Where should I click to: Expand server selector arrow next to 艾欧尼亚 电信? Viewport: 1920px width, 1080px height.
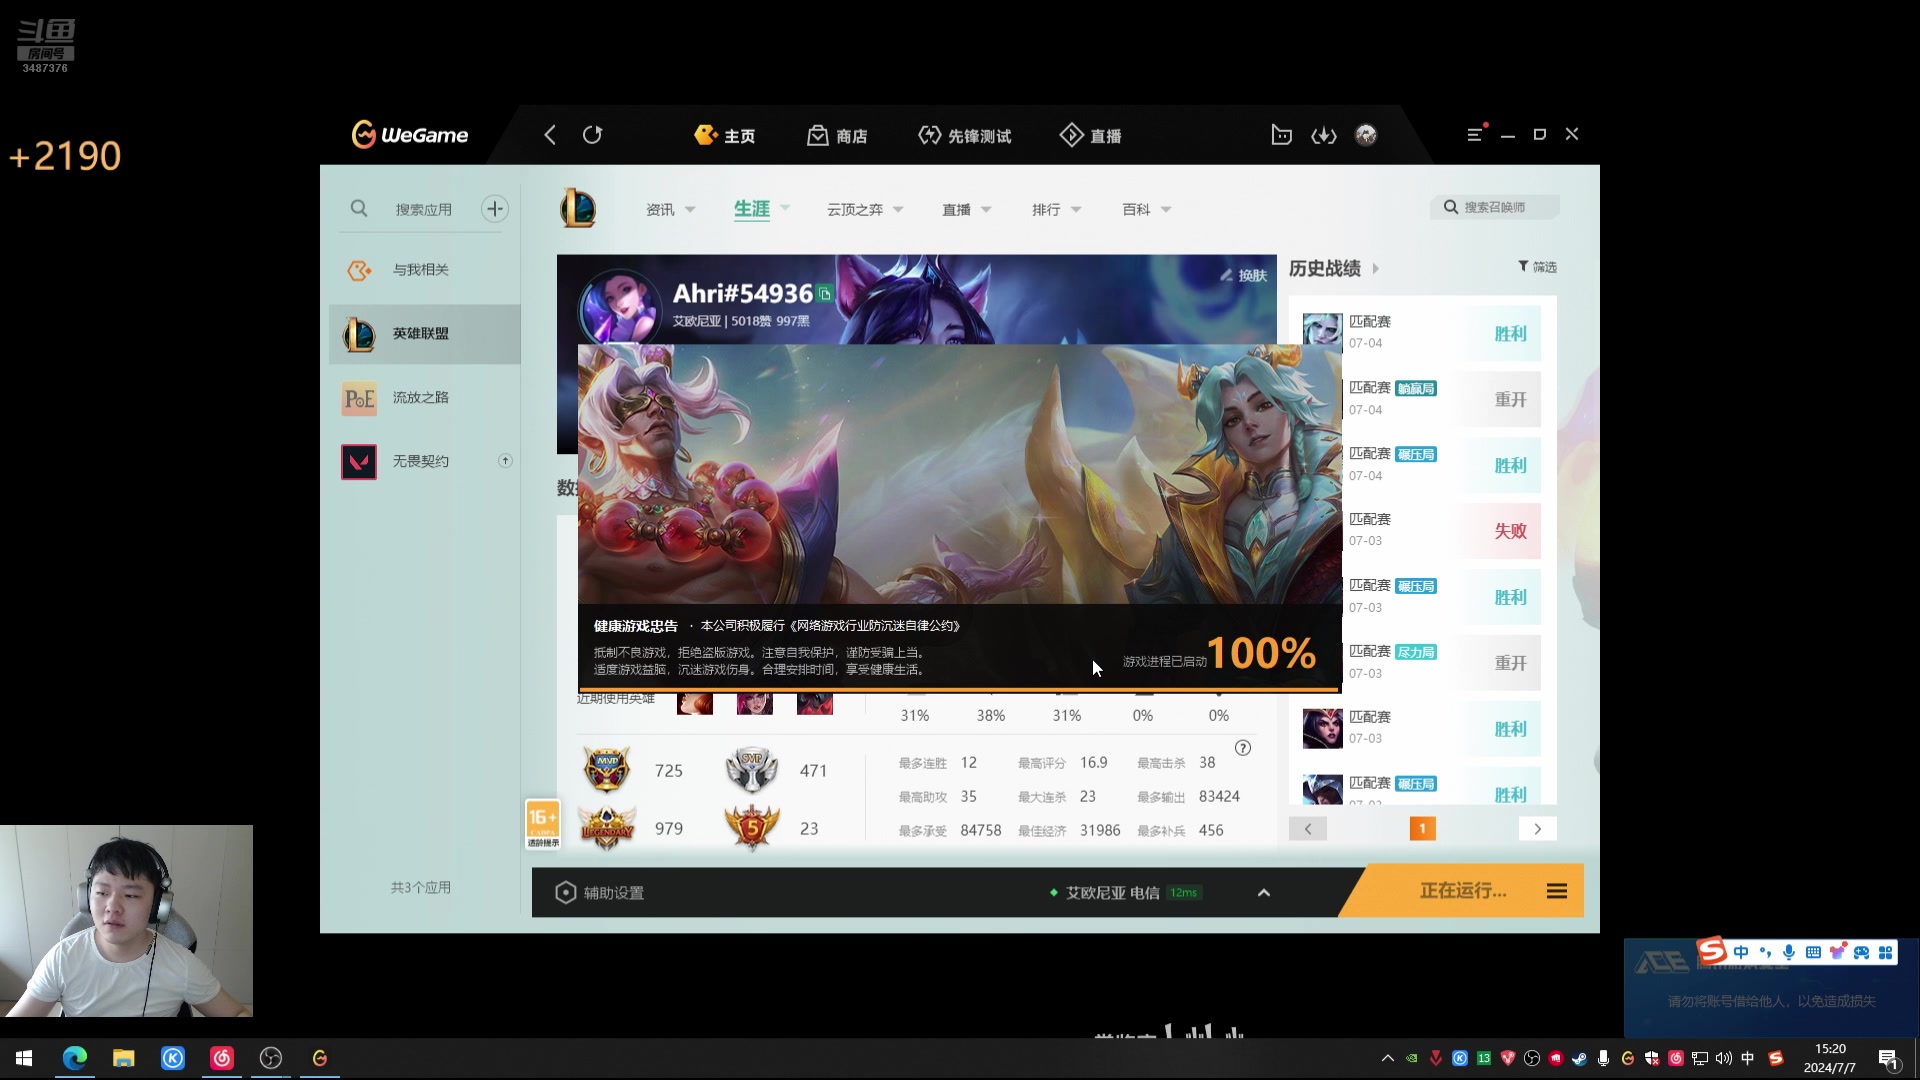point(1263,893)
